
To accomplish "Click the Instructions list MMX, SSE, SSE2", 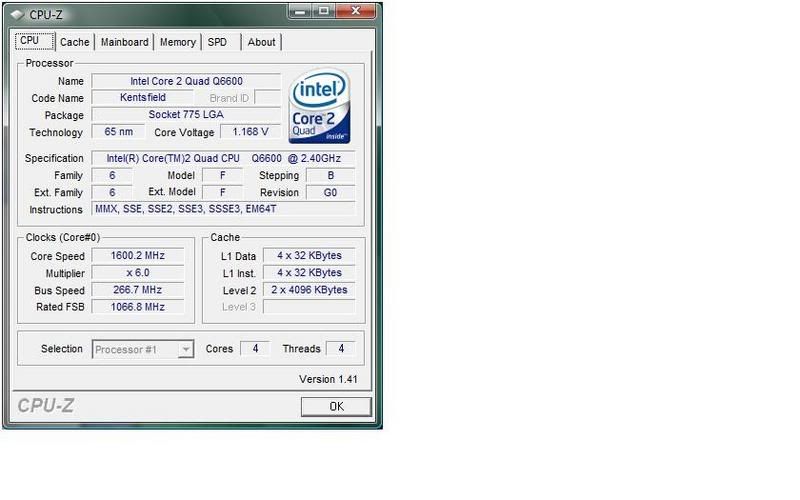I will [223, 209].
